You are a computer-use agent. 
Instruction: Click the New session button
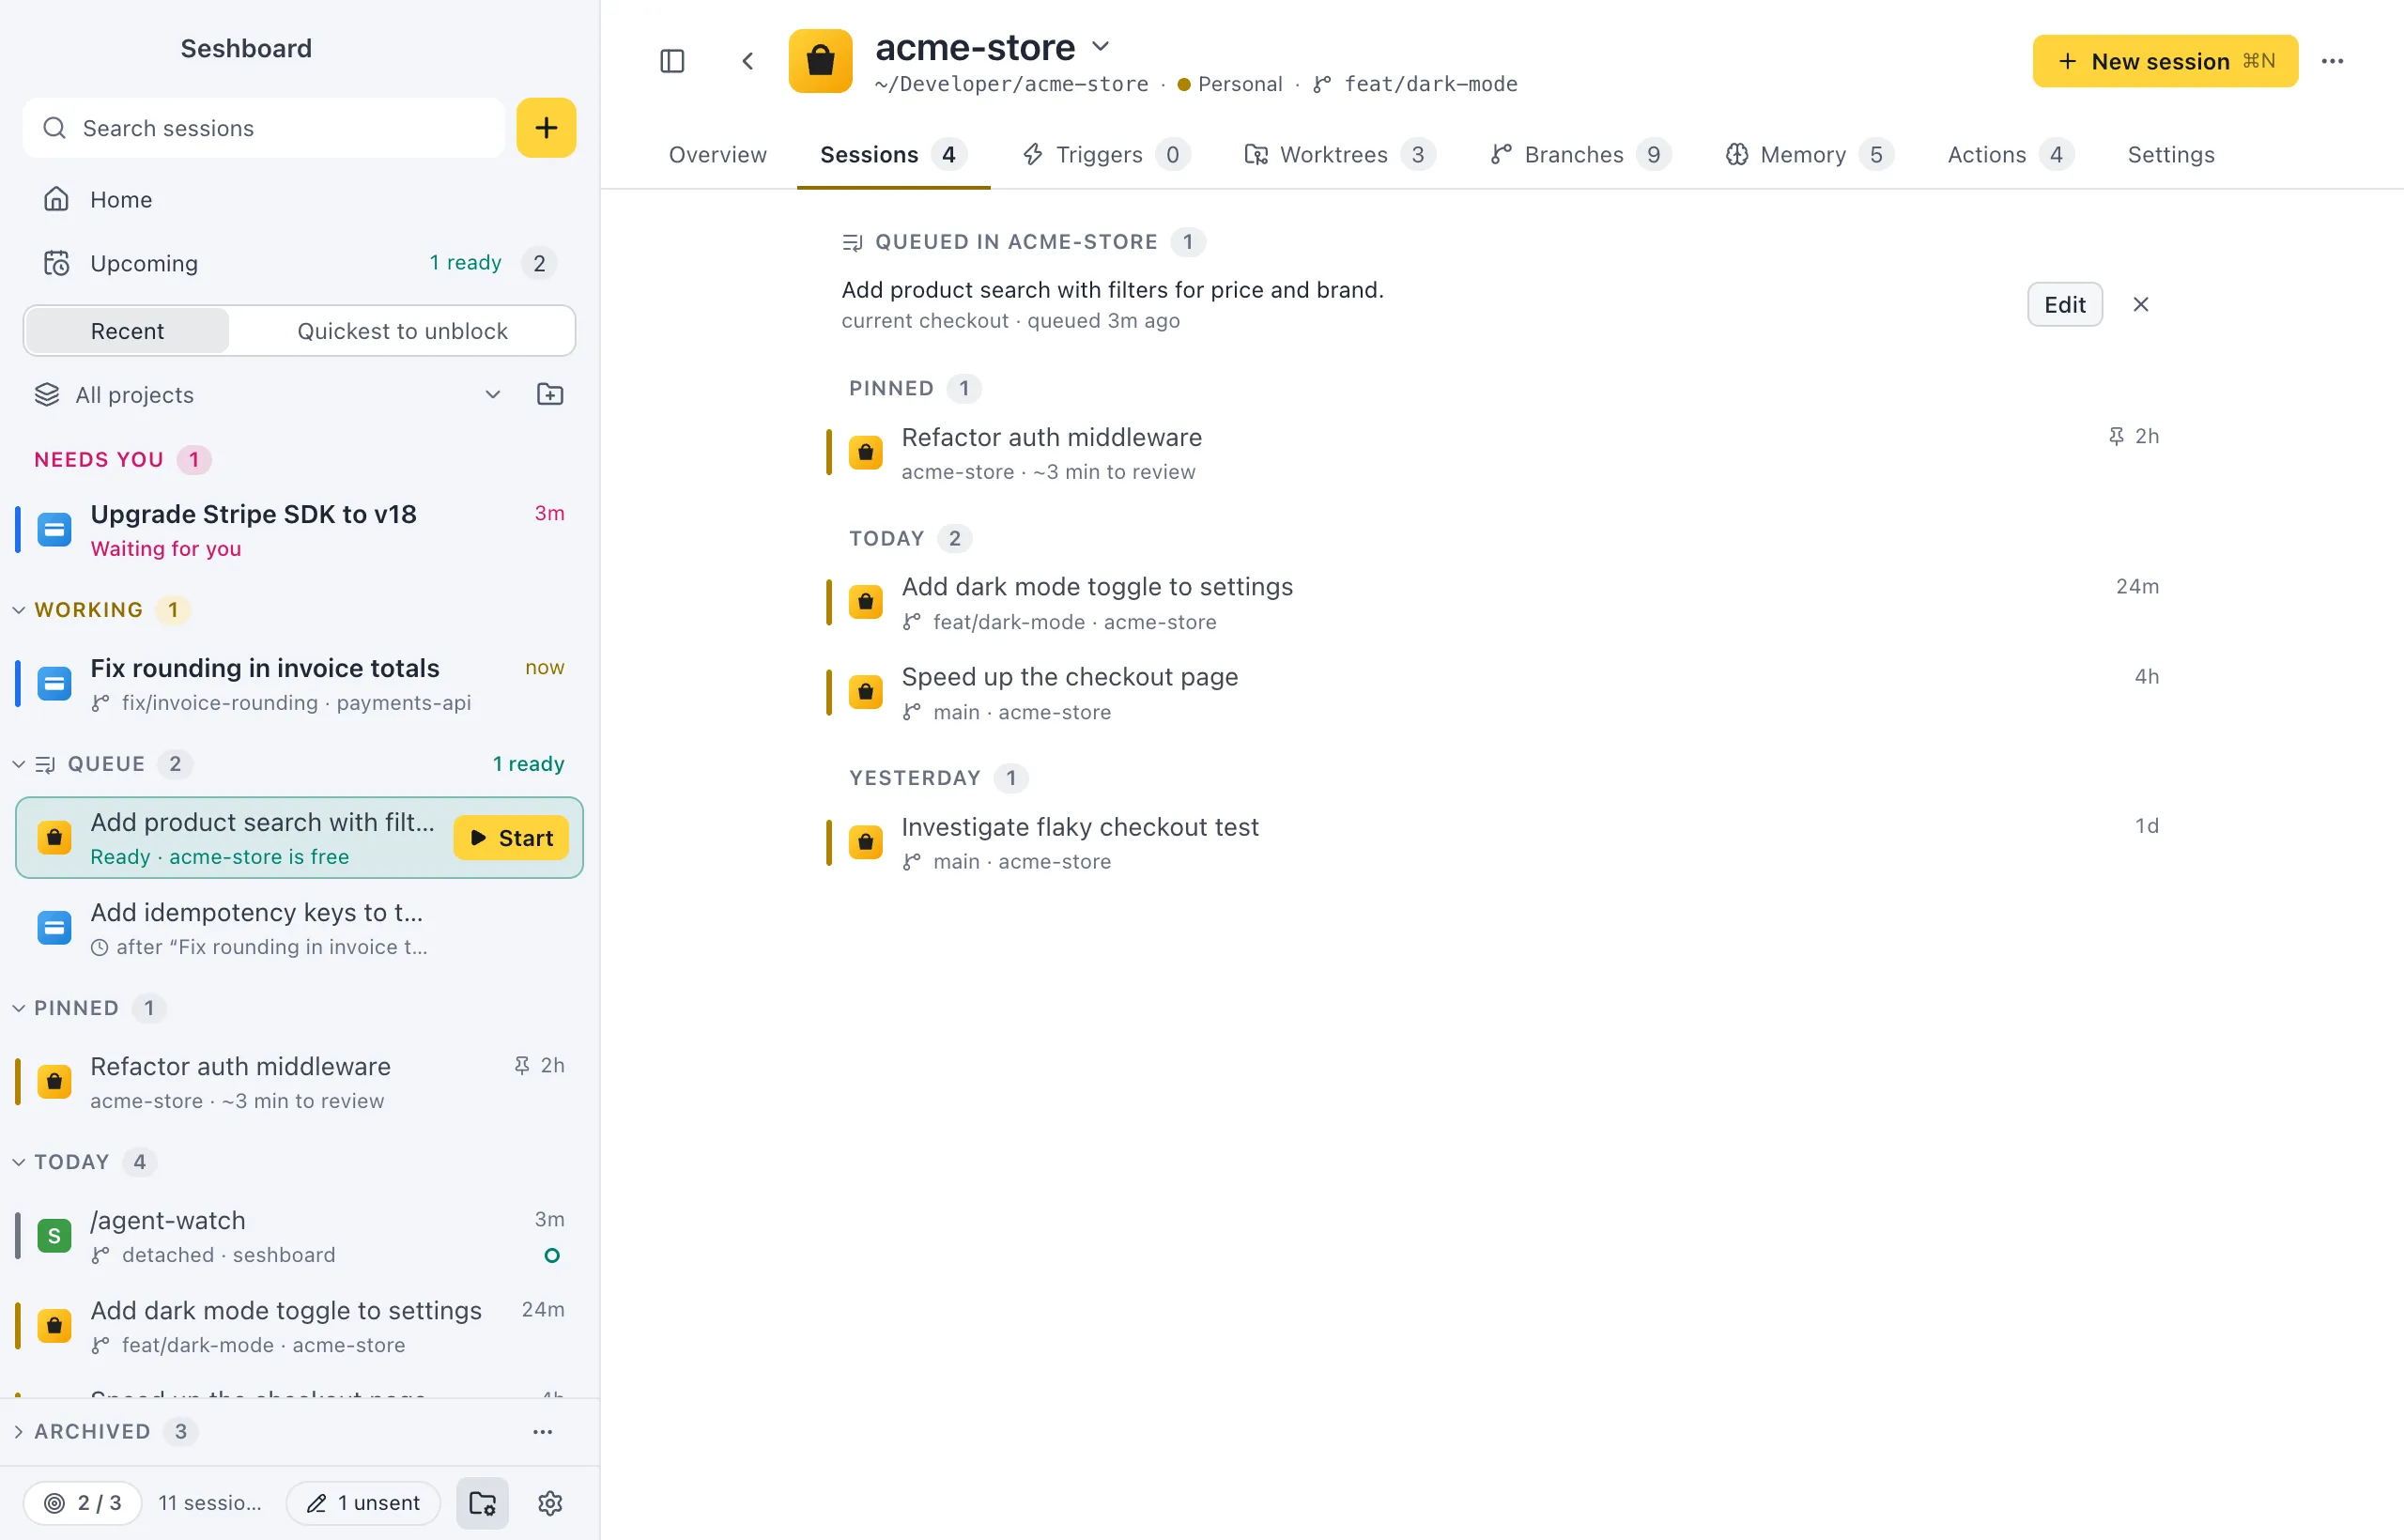click(2165, 61)
